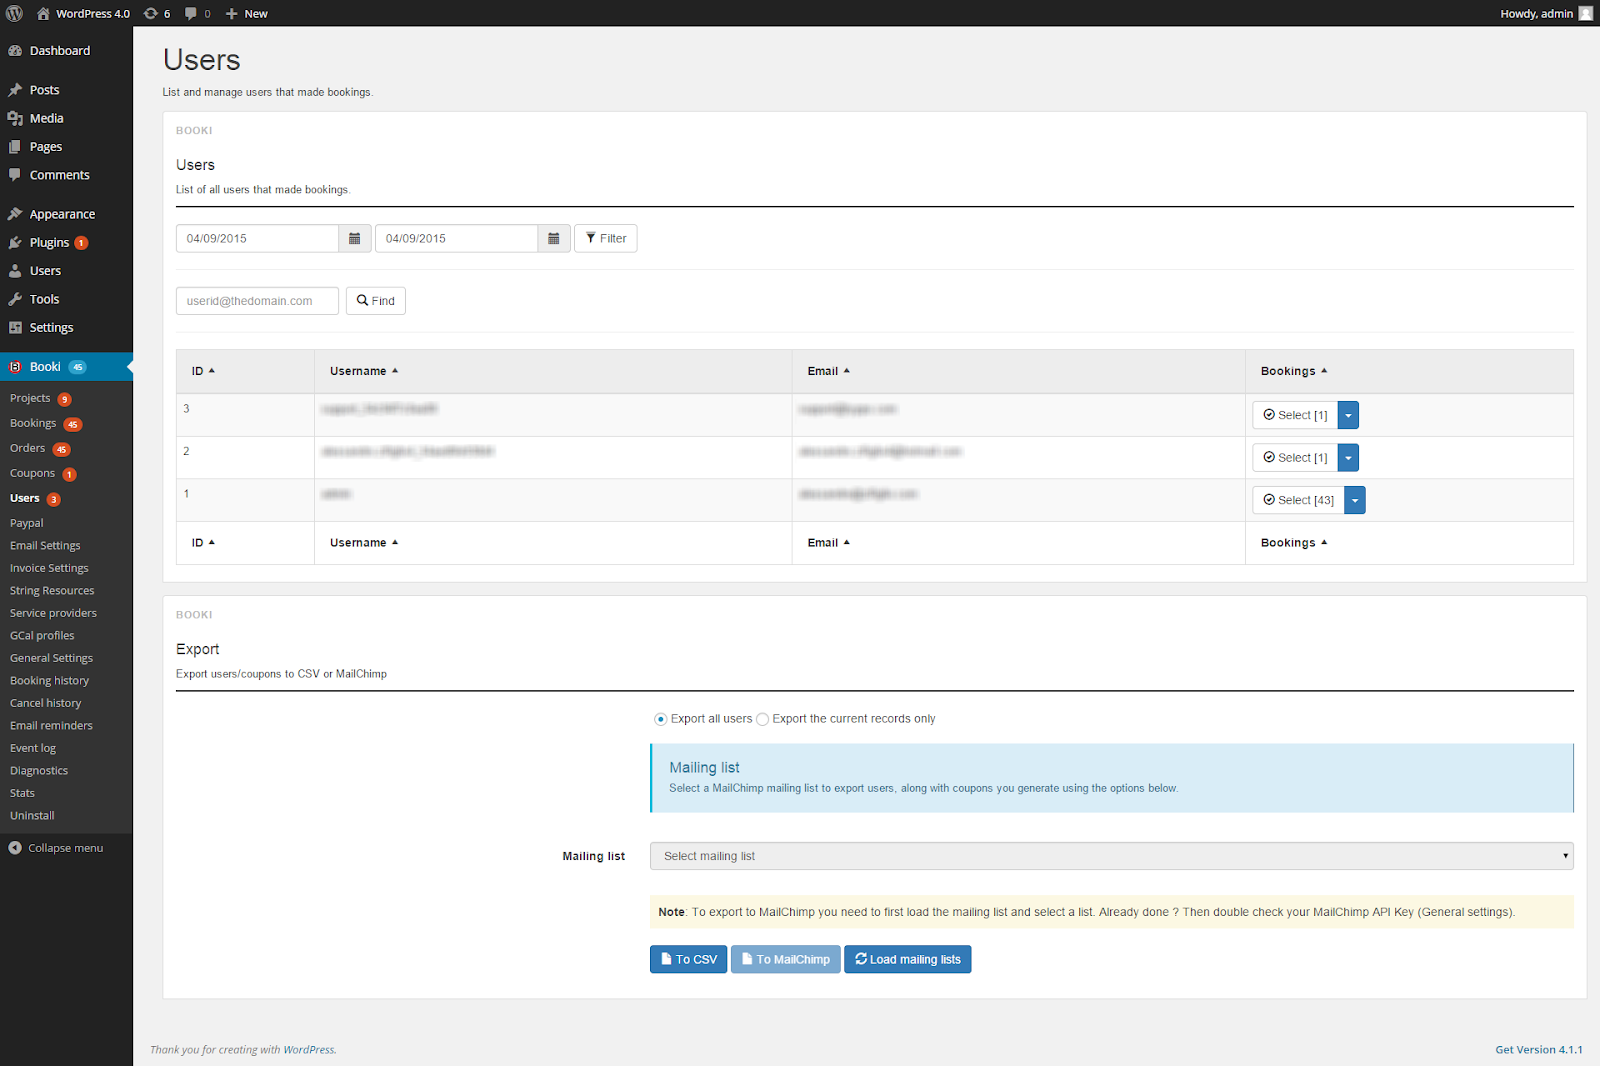The width and height of the screenshot is (1600, 1066).
Task: Click Select [43] for user ID 1
Action: coord(1298,500)
